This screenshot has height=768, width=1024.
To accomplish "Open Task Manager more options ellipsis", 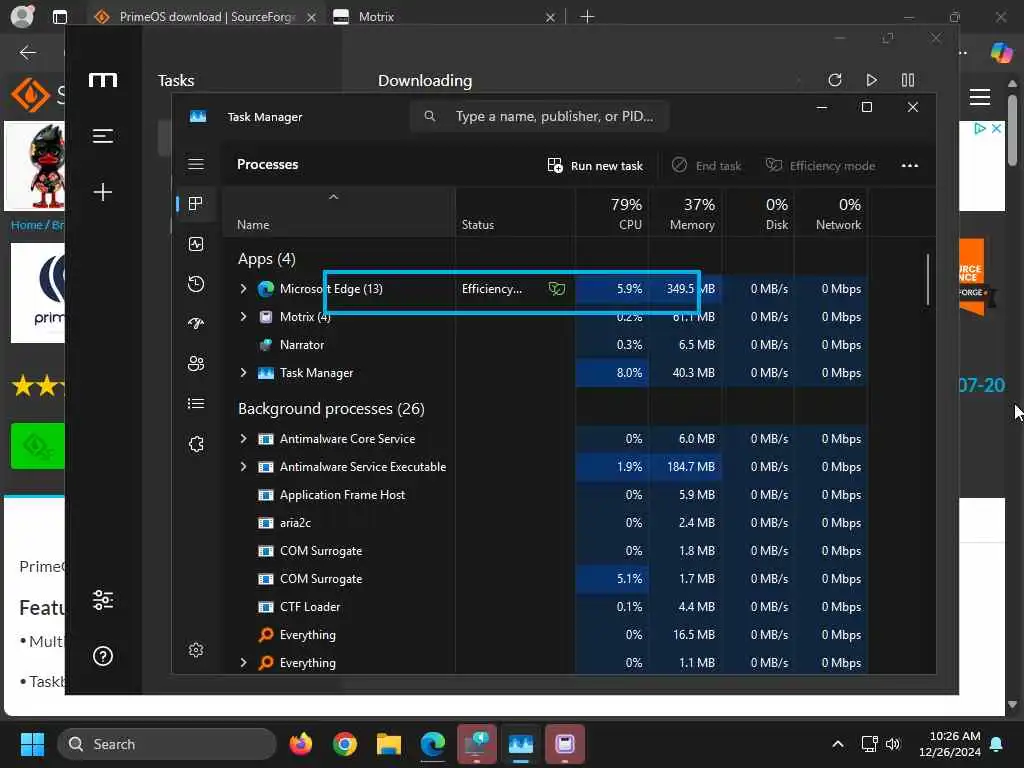I will 910,166.
